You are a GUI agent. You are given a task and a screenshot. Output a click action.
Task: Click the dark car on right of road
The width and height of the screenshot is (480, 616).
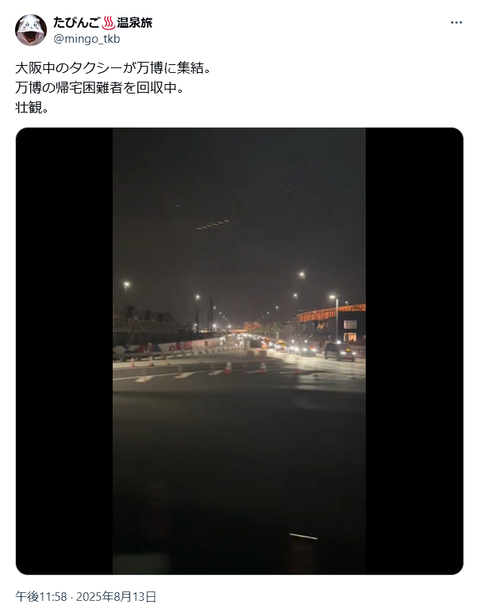click(x=339, y=351)
